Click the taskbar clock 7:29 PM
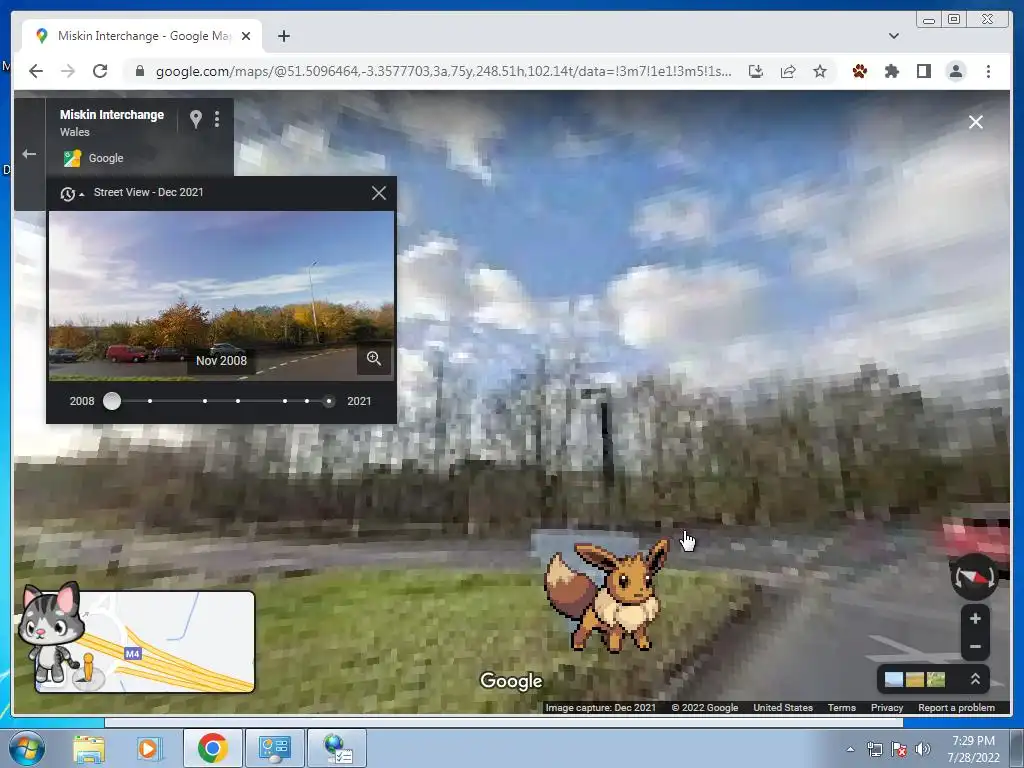 (x=973, y=741)
